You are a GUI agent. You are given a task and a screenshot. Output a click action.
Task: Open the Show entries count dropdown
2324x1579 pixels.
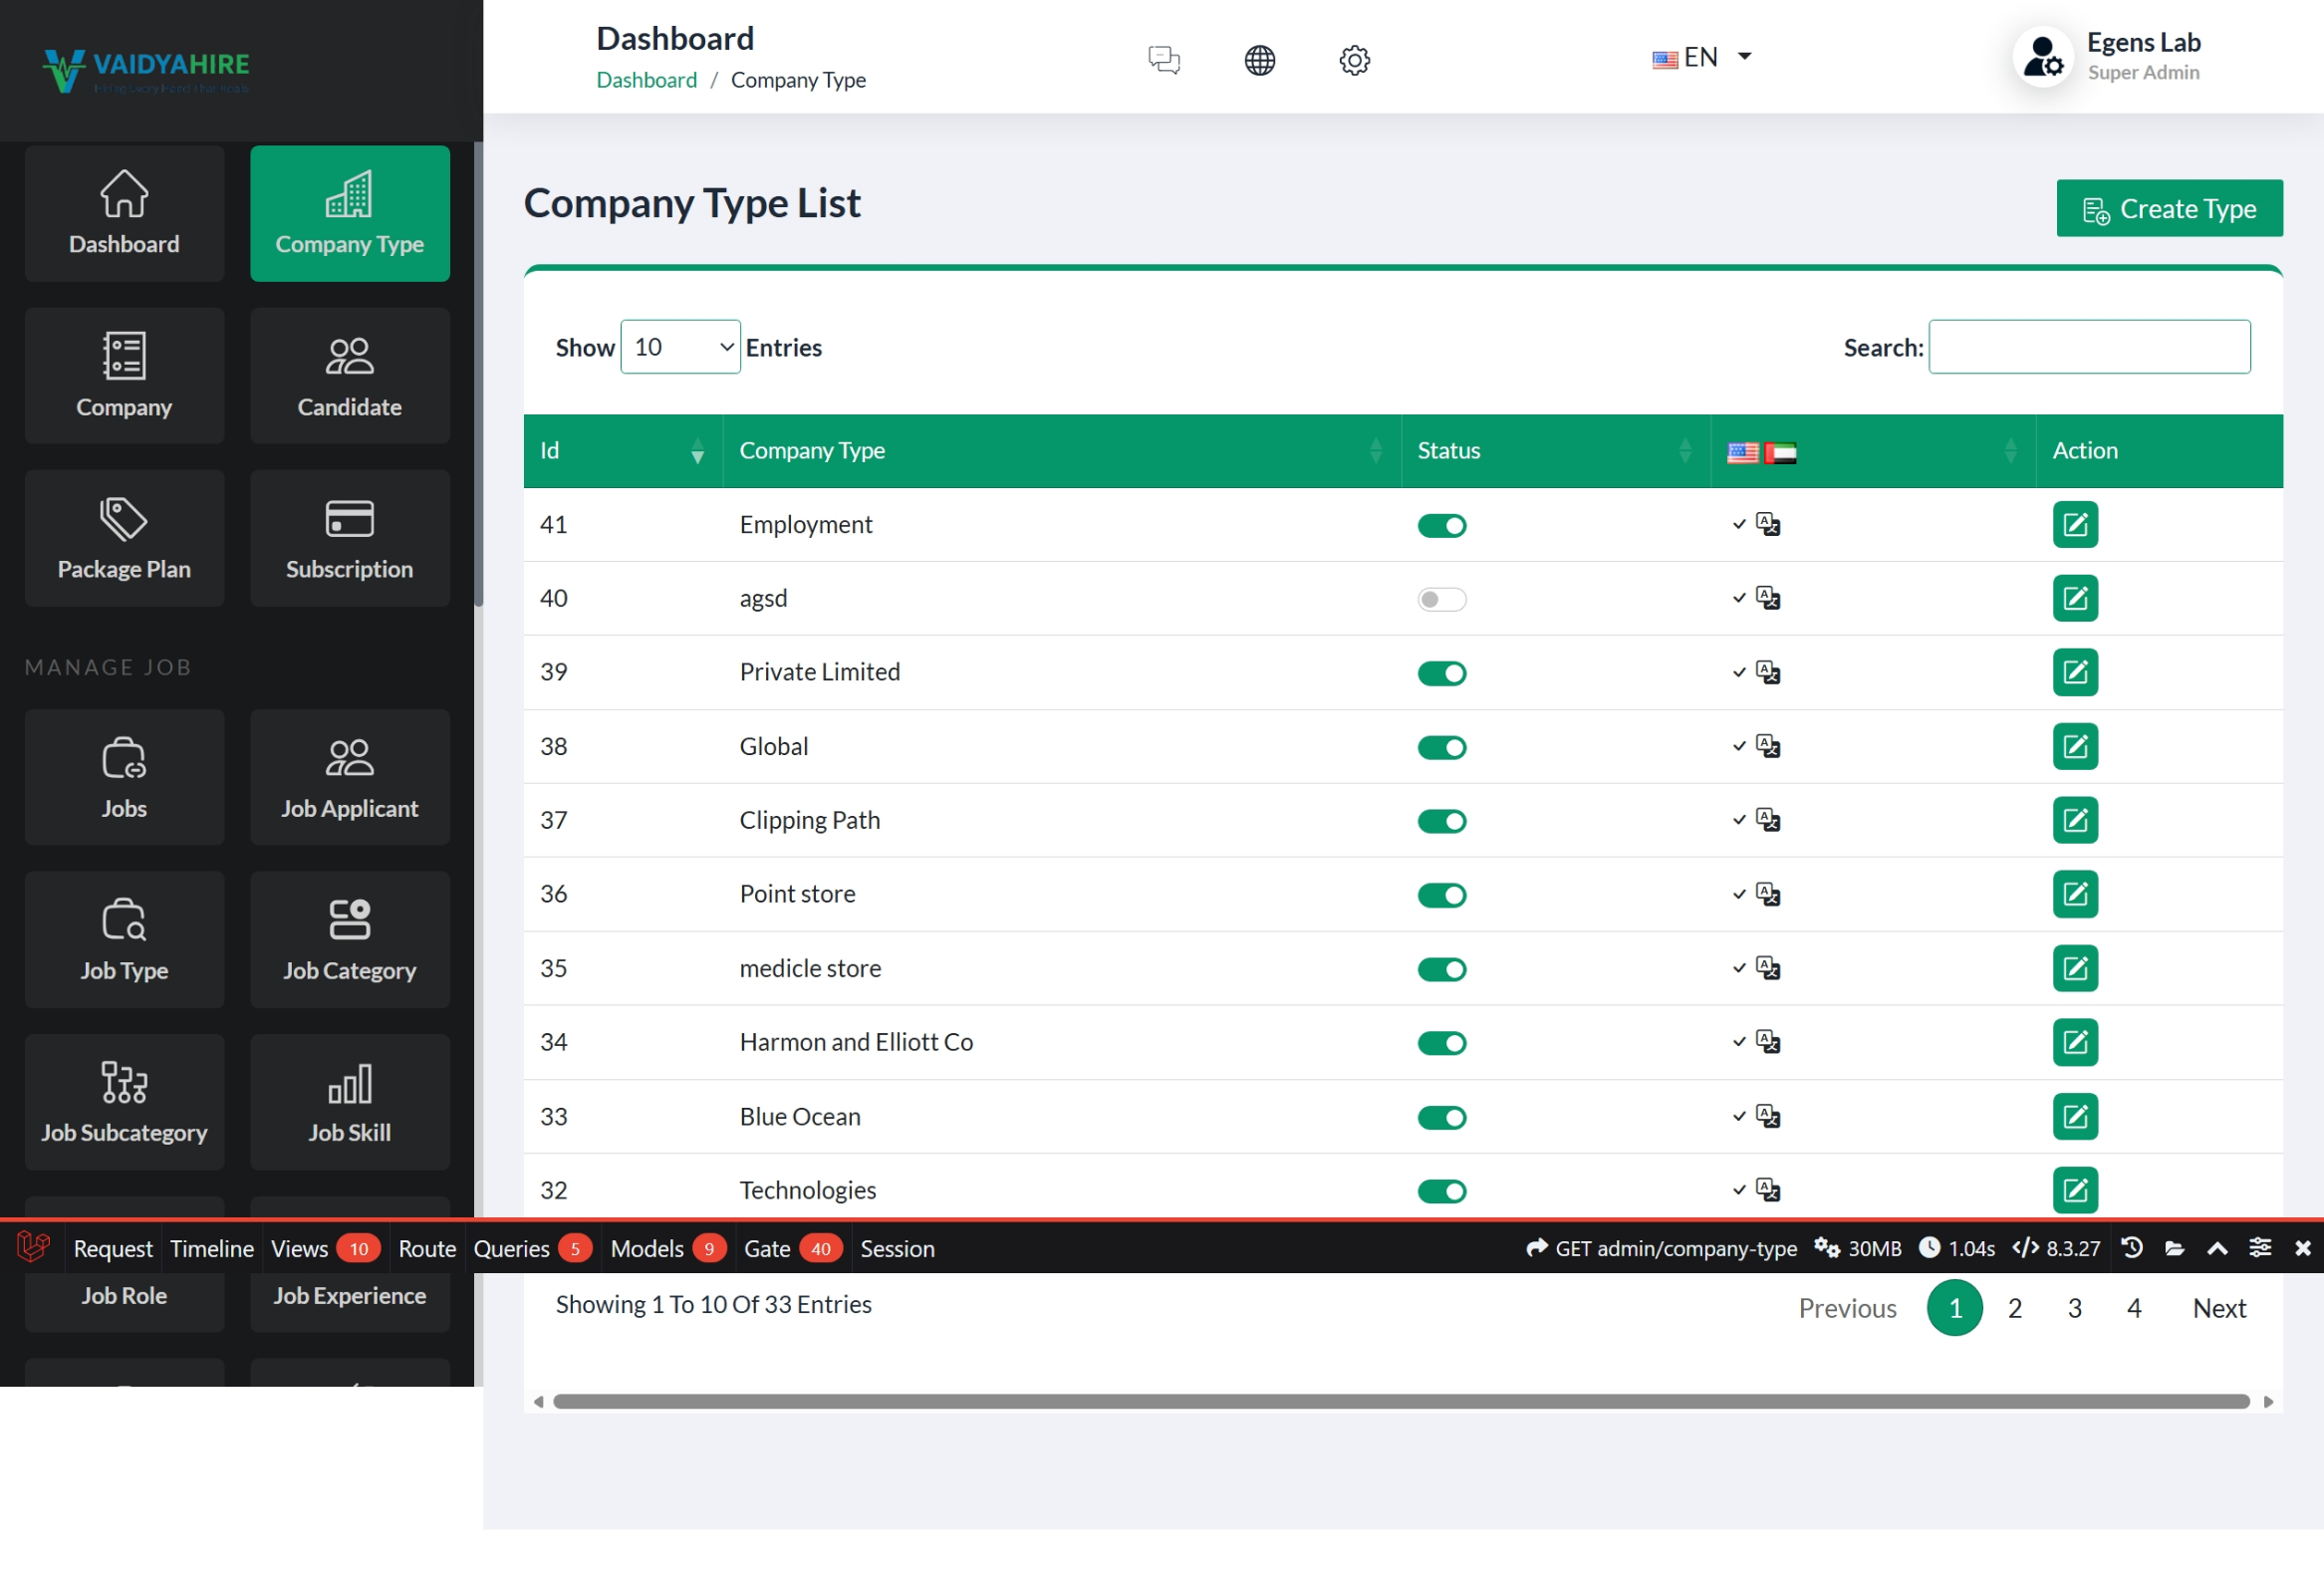[680, 347]
